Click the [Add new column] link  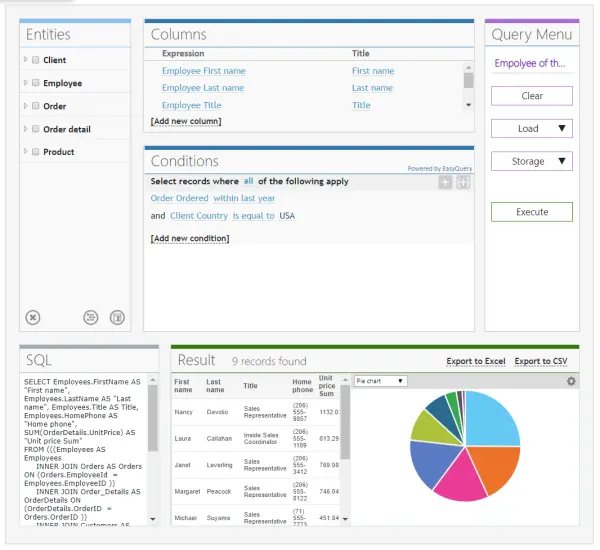[x=186, y=121]
